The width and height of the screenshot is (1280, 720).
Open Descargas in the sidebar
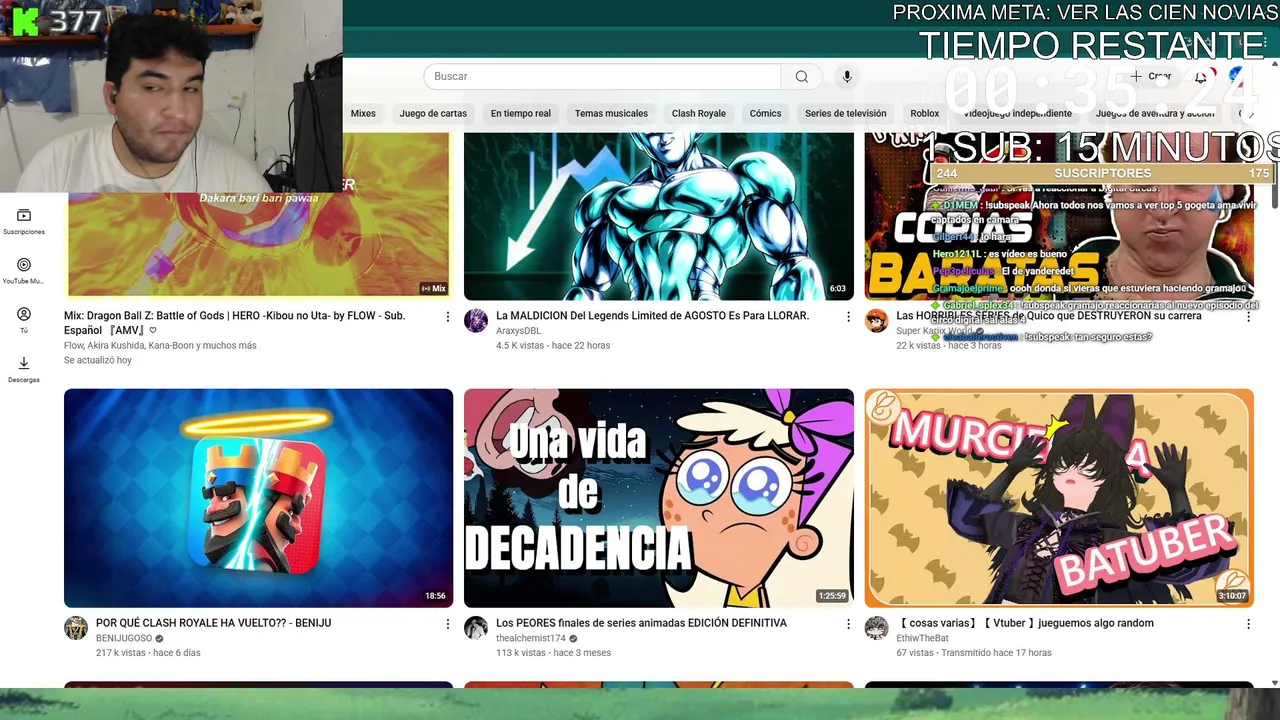click(x=24, y=369)
